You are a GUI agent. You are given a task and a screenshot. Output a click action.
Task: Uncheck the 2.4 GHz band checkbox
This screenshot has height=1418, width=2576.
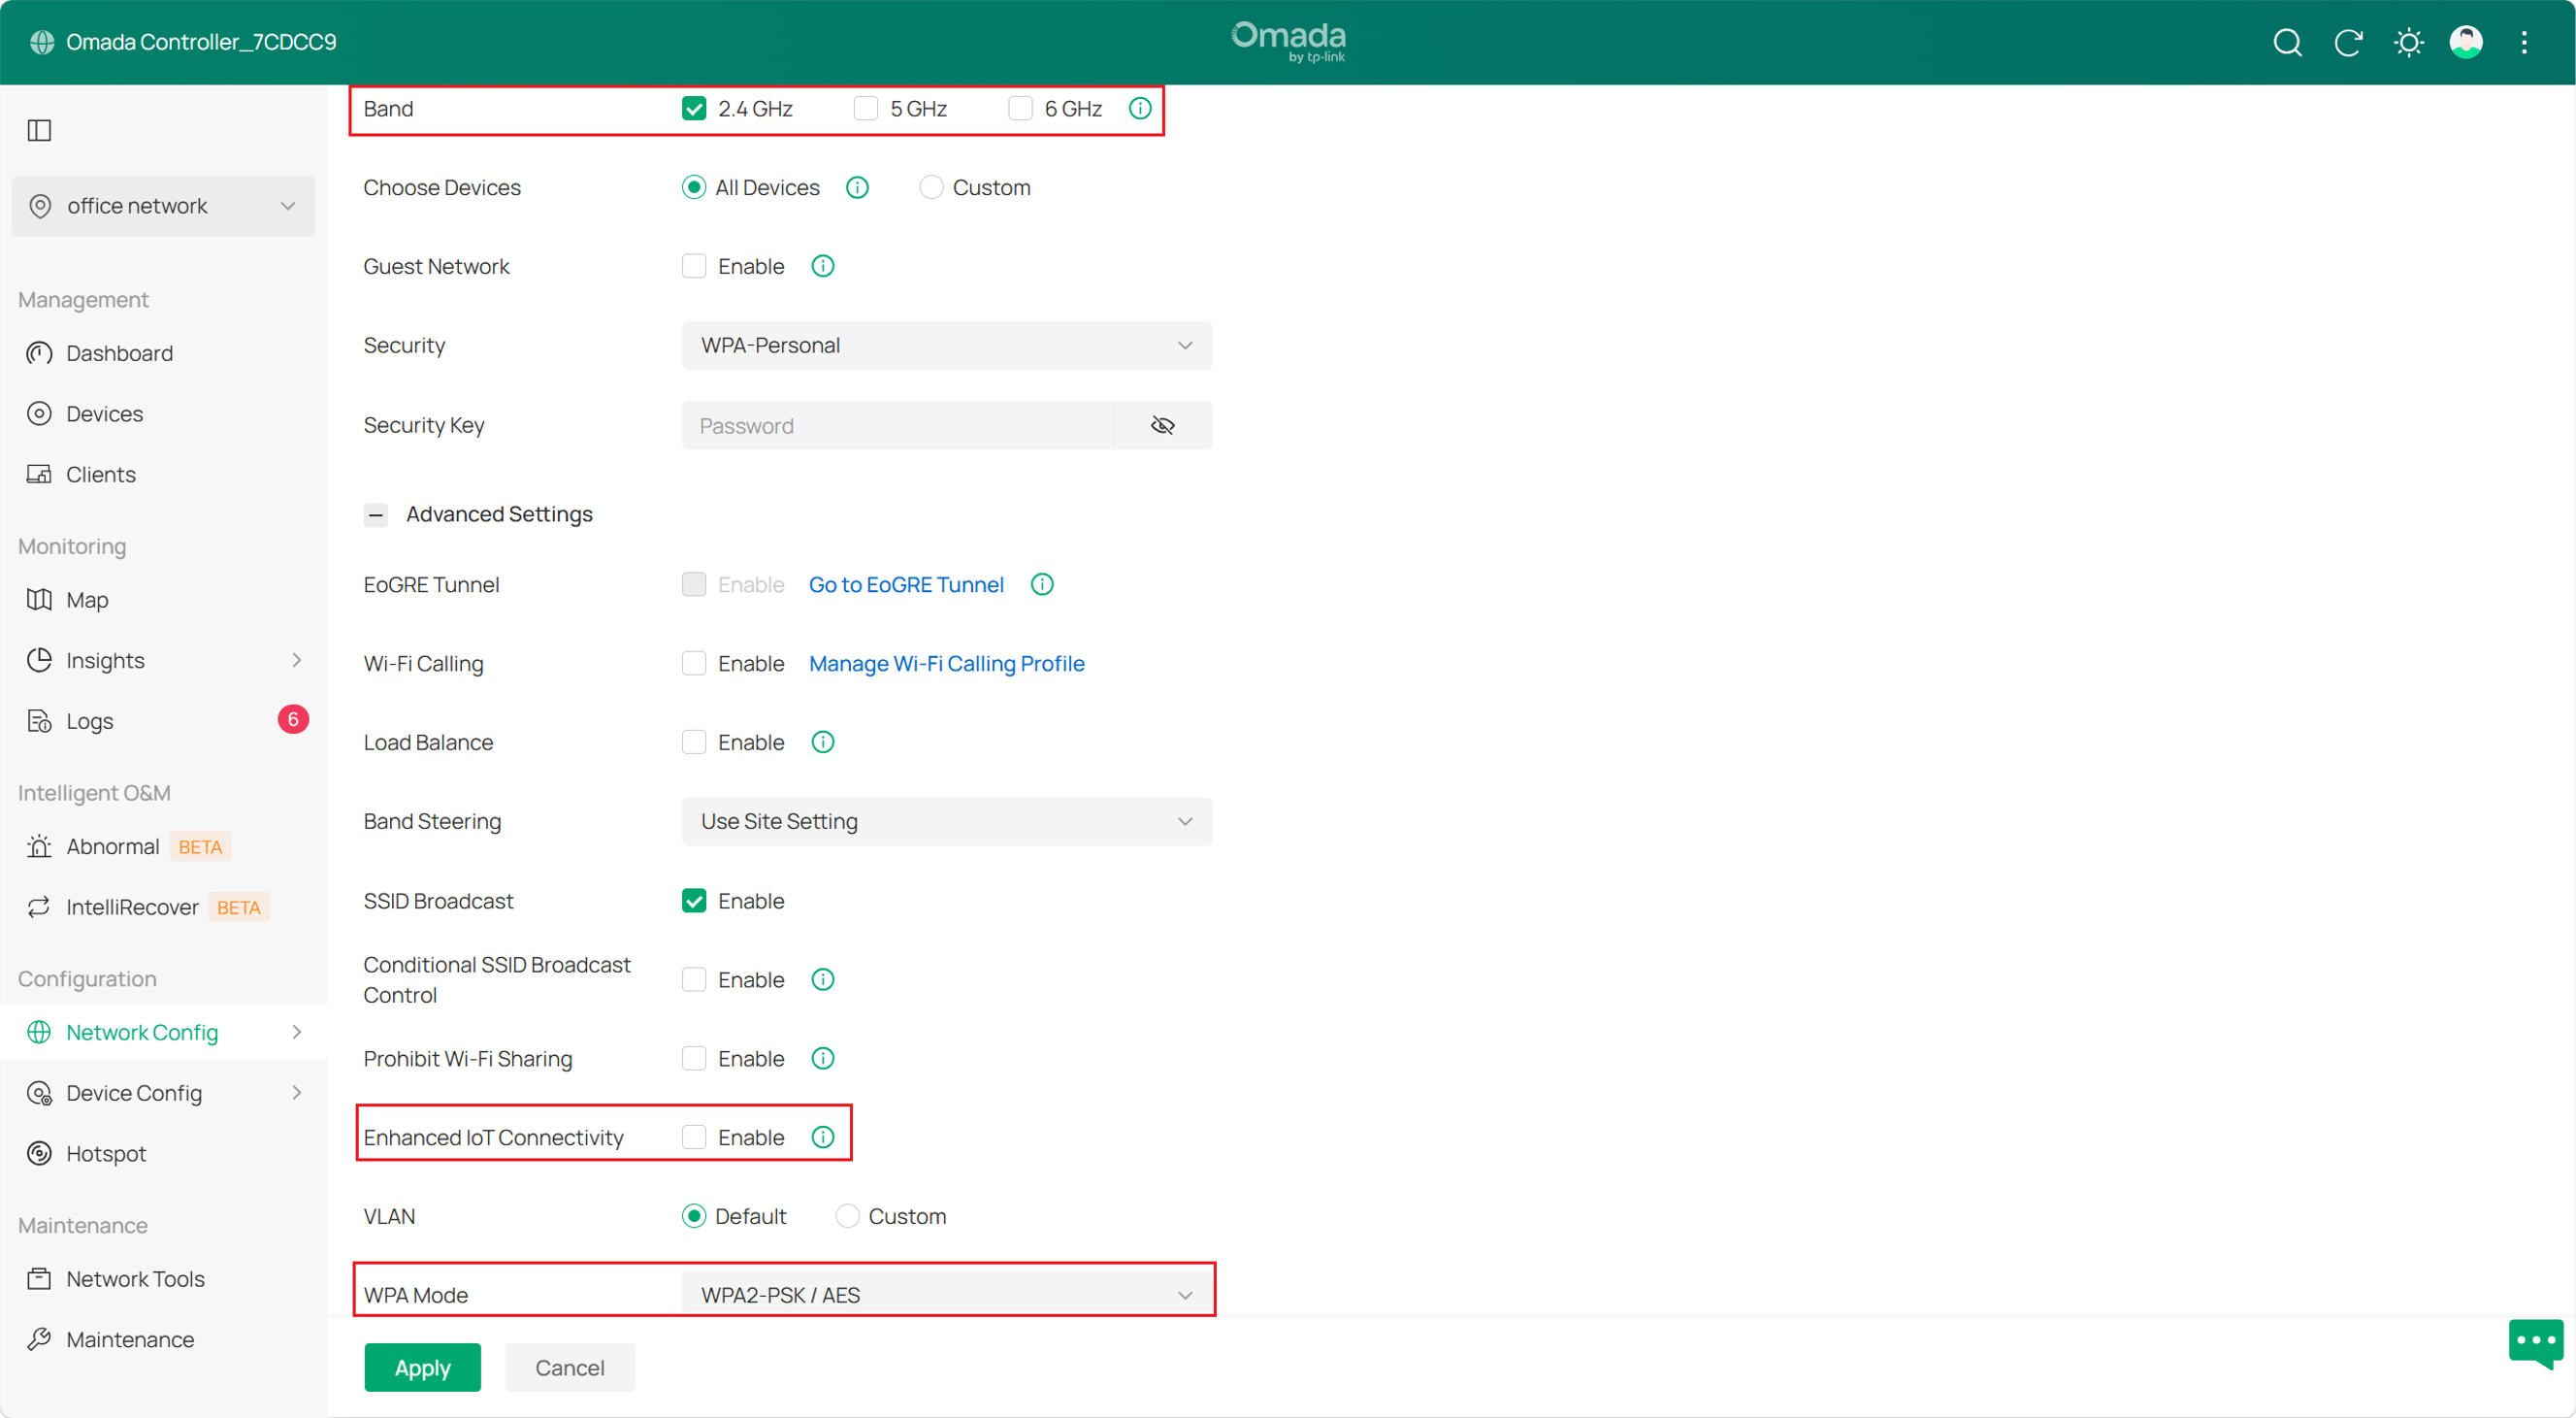694,108
